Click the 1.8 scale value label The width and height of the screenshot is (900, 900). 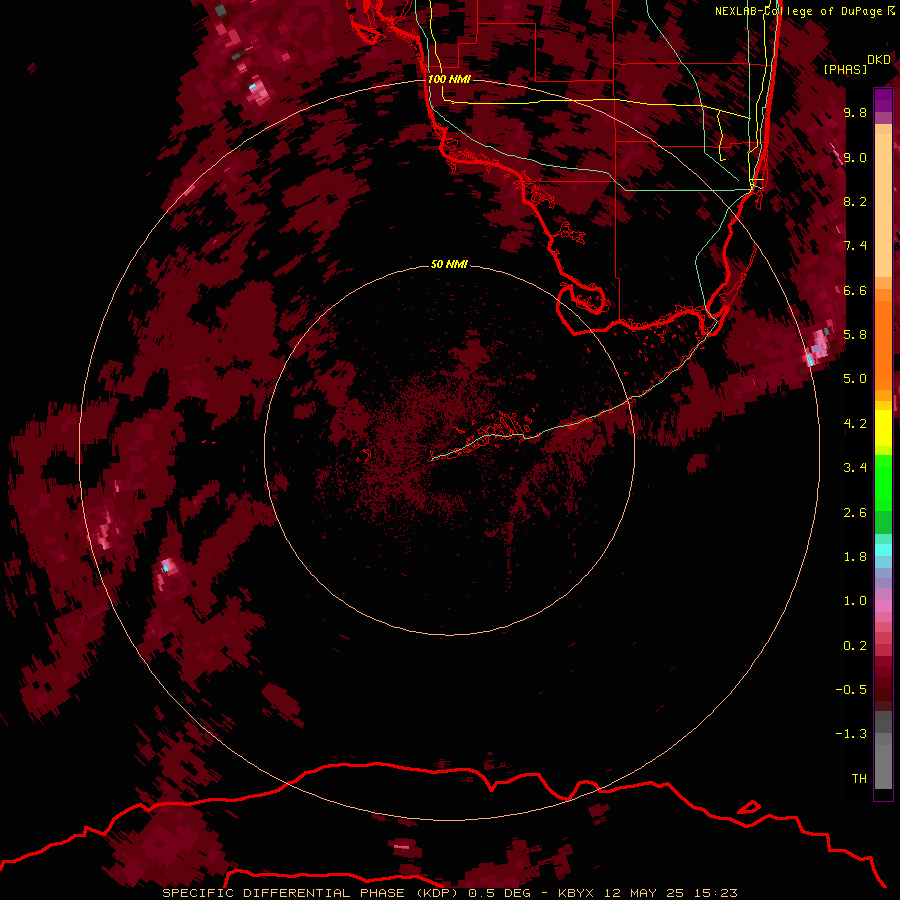(855, 557)
